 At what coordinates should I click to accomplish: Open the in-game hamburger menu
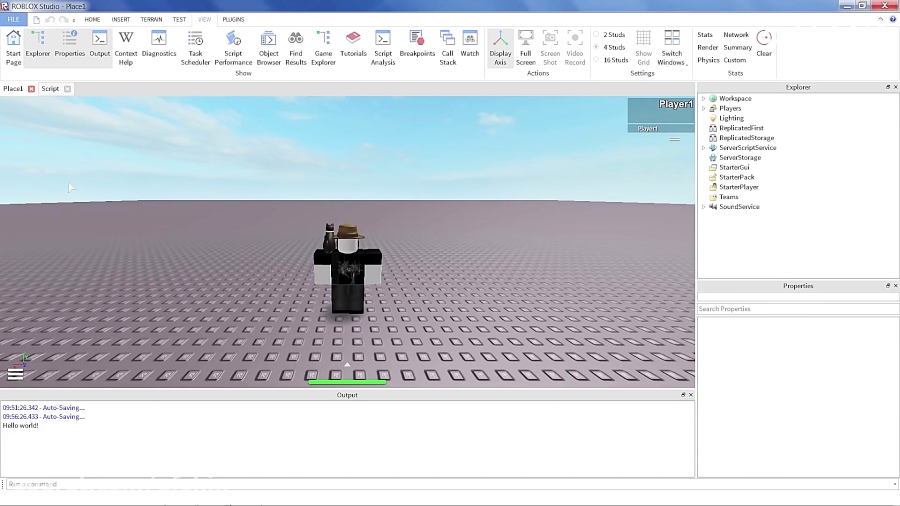tap(15, 375)
